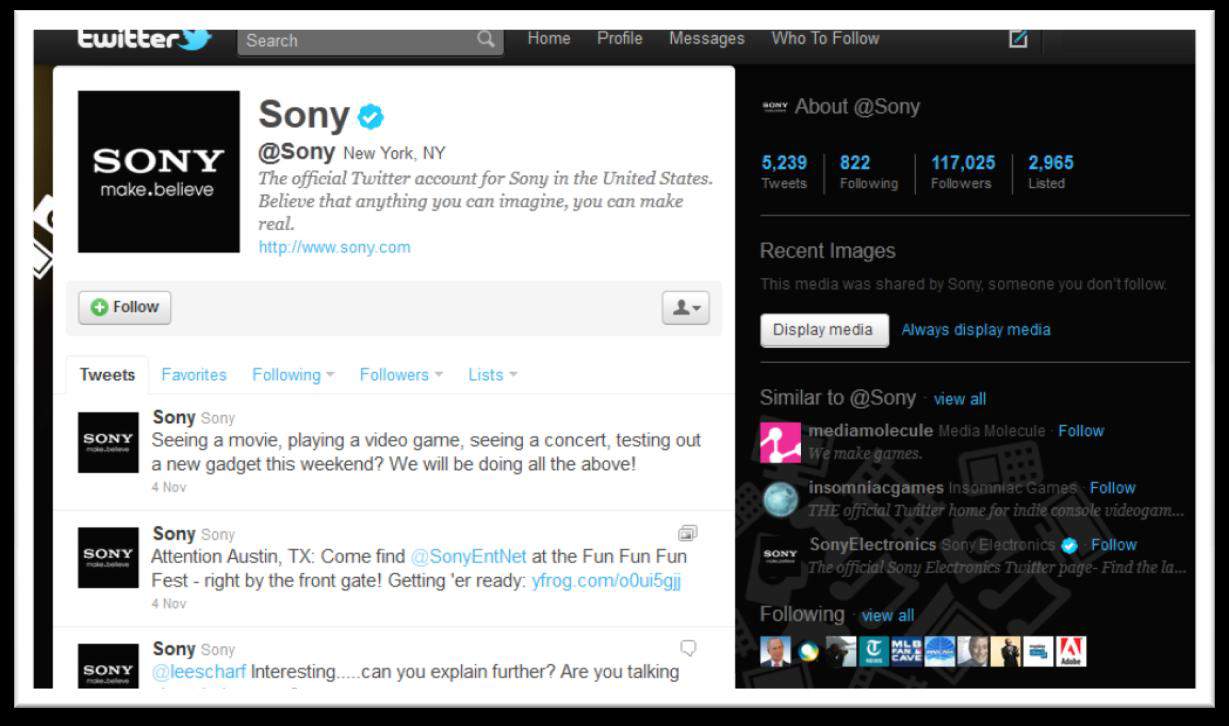1229x726 pixels.
Task: Click the mediamolecule pink avatar
Action: (x=780, y=442)
